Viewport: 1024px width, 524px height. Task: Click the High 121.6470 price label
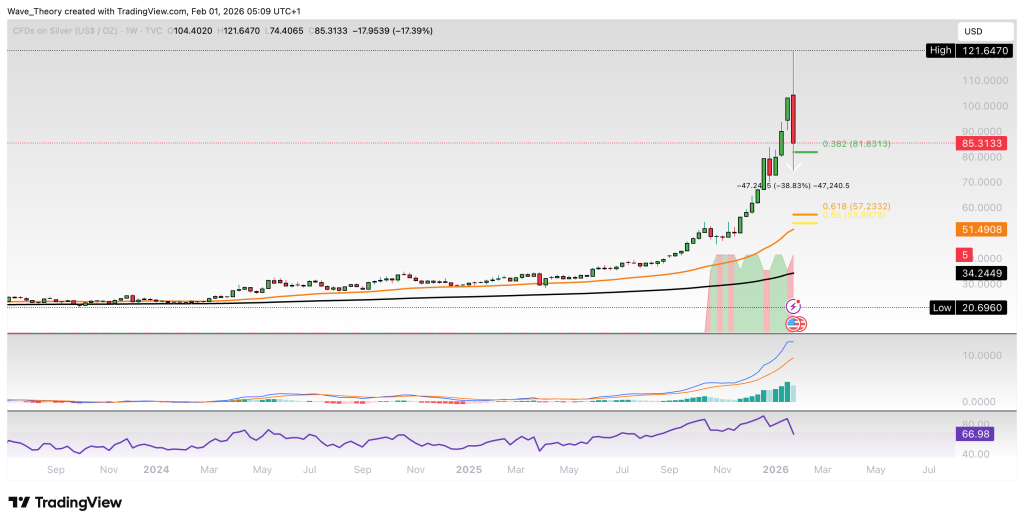point(971,51)
